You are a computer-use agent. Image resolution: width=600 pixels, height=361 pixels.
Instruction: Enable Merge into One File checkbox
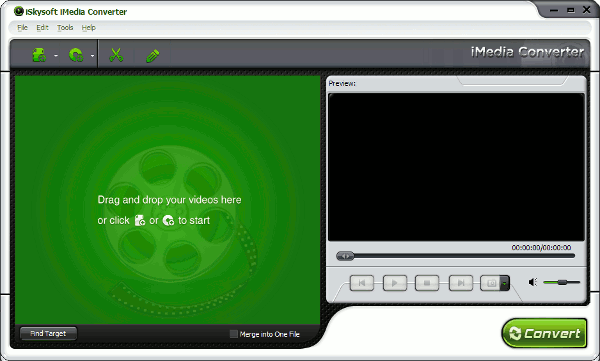[x=233, y=334]
